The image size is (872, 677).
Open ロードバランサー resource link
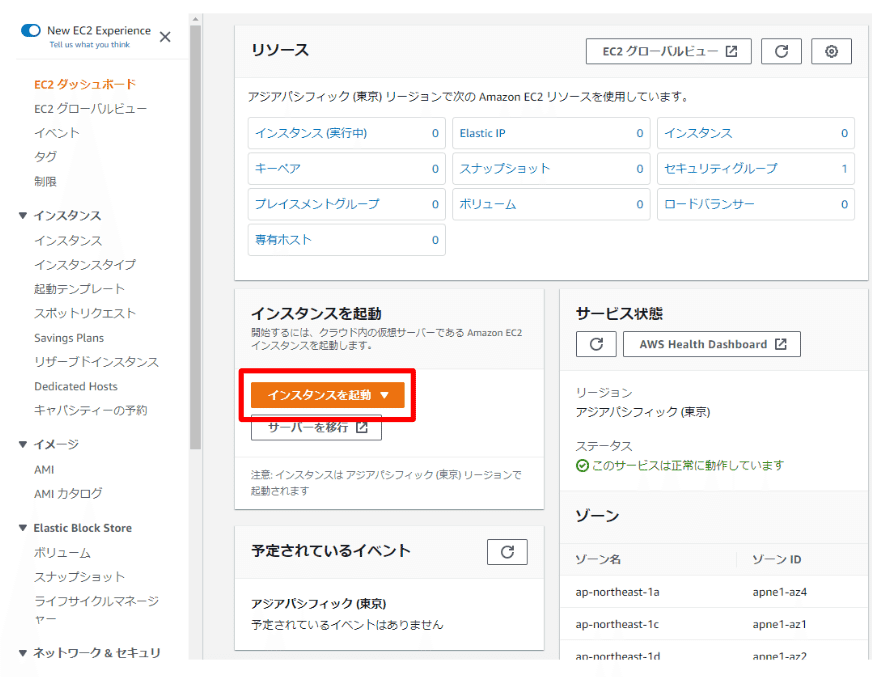point(709,204)
